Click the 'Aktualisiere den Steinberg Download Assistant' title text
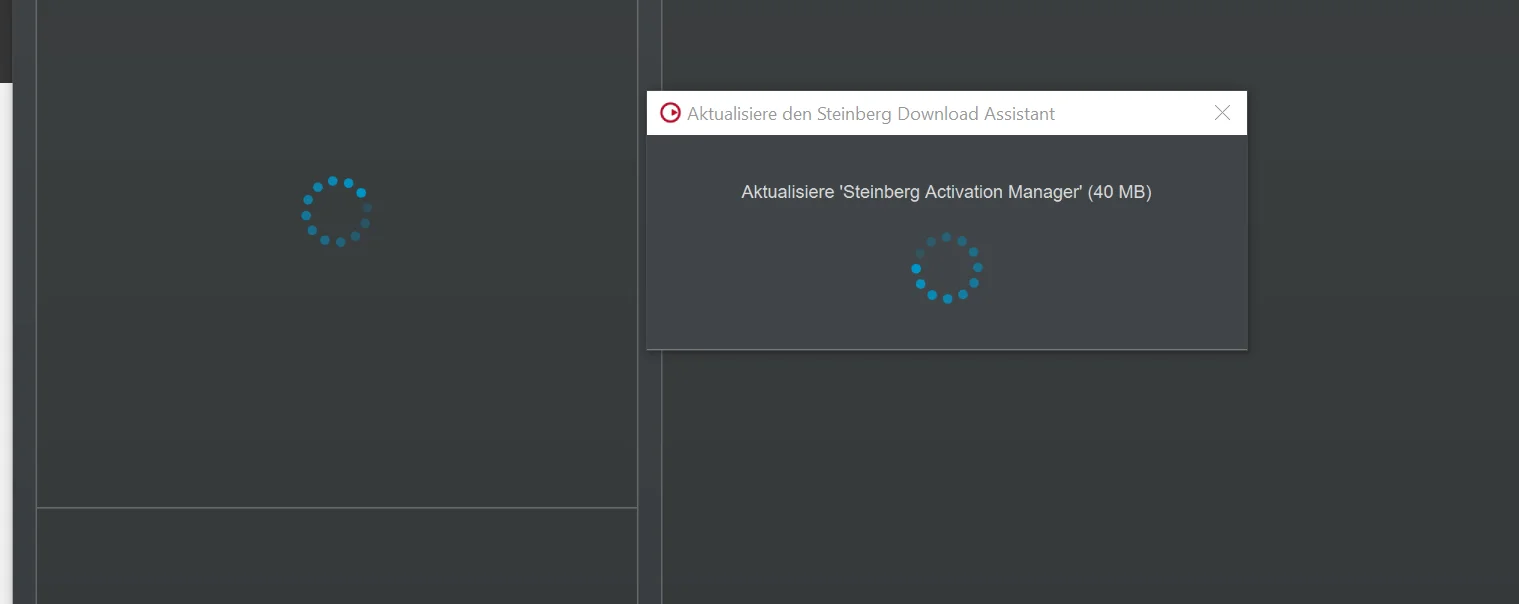Screen dimensions: 1519x604 [x=871, y=114]
